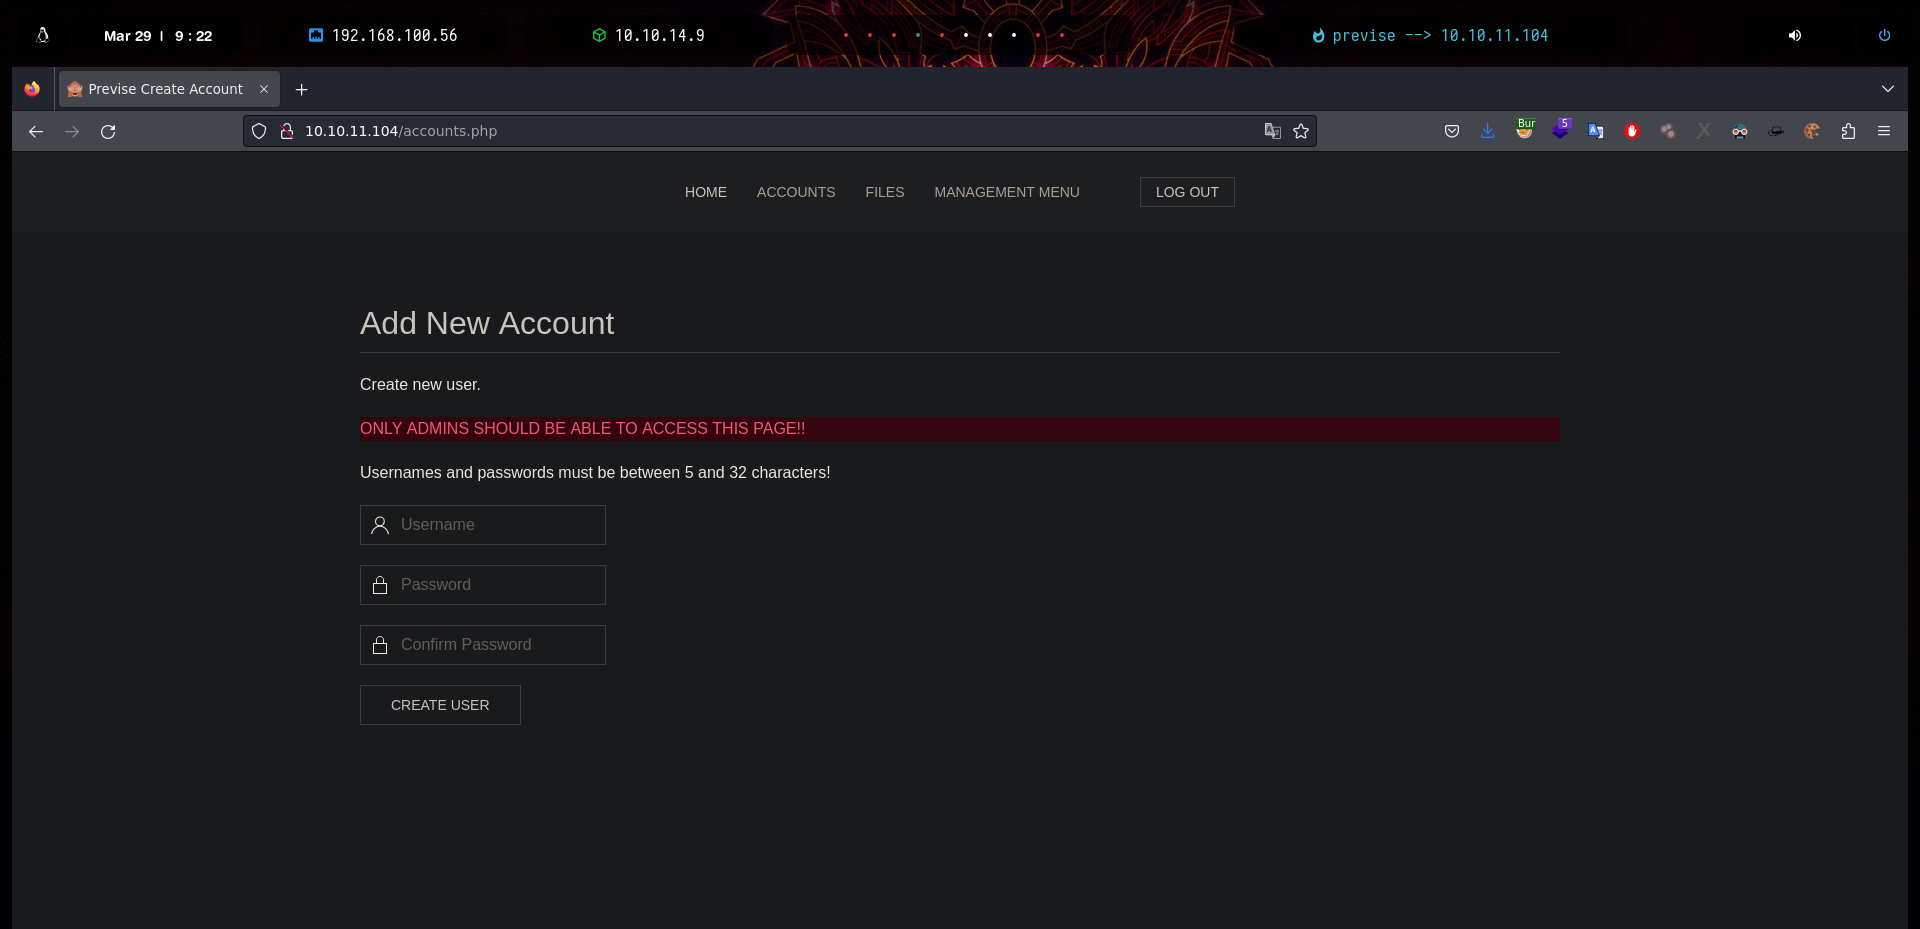1920x929 pixels.
Task: Click the CREATE USER button
Action: coord(440,705)
